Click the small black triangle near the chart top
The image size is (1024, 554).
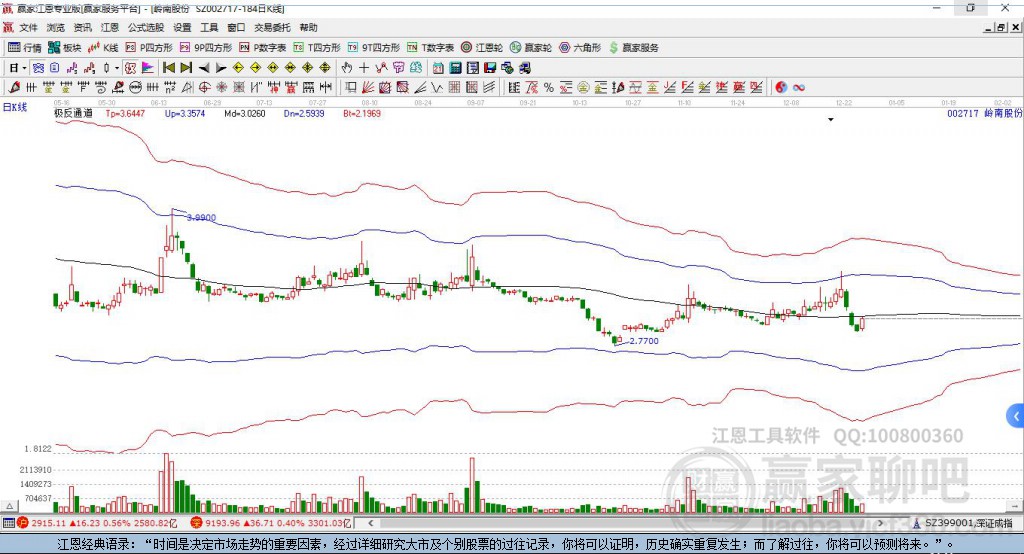831,120
